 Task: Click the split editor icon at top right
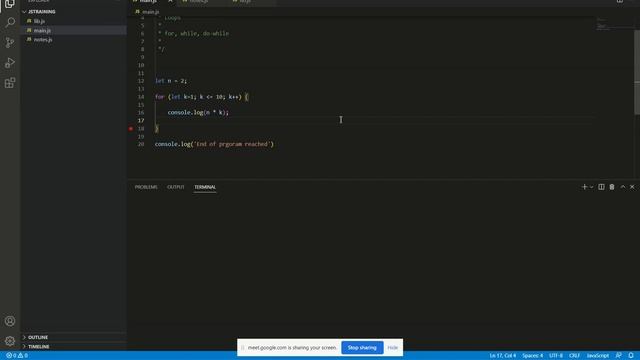[620, 1]
